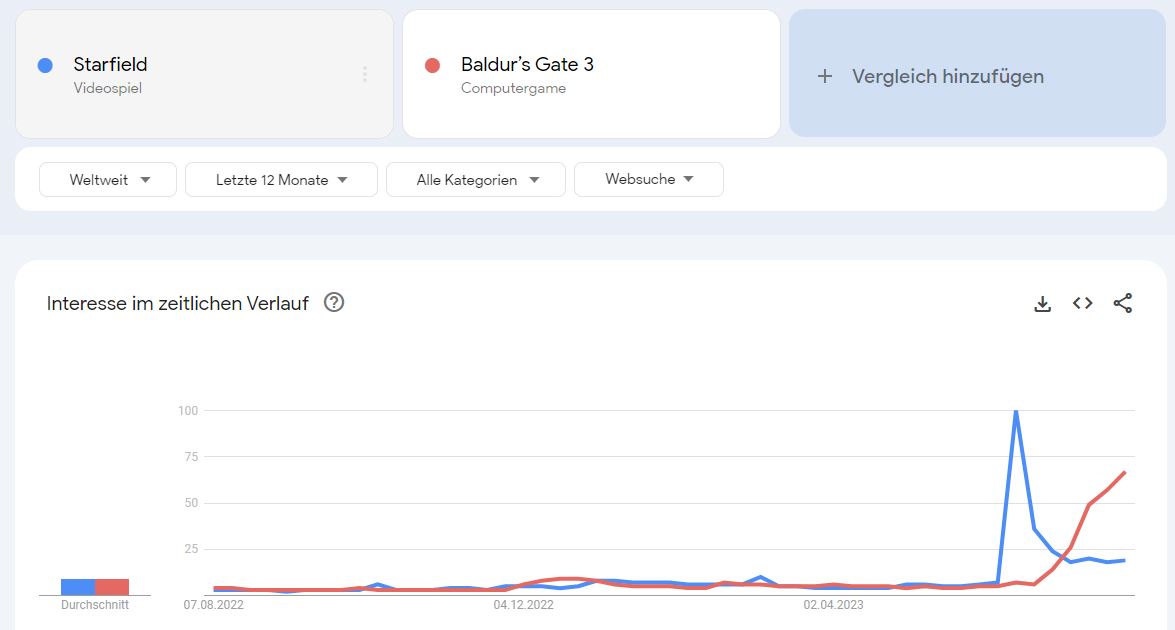Viewport: 1175px width, 630px height.
Task: Click the end of red Baldur's Gate line
Action: (x=1125, y=472)
